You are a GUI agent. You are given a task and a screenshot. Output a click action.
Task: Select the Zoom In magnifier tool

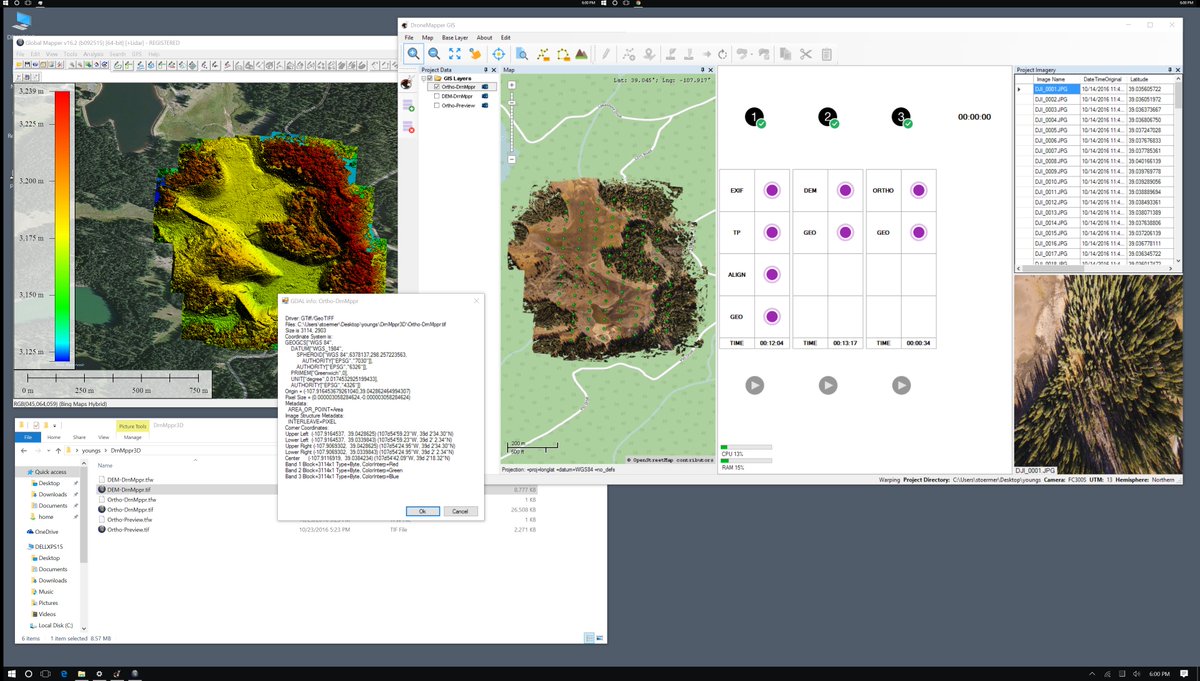tap(413, 54)
